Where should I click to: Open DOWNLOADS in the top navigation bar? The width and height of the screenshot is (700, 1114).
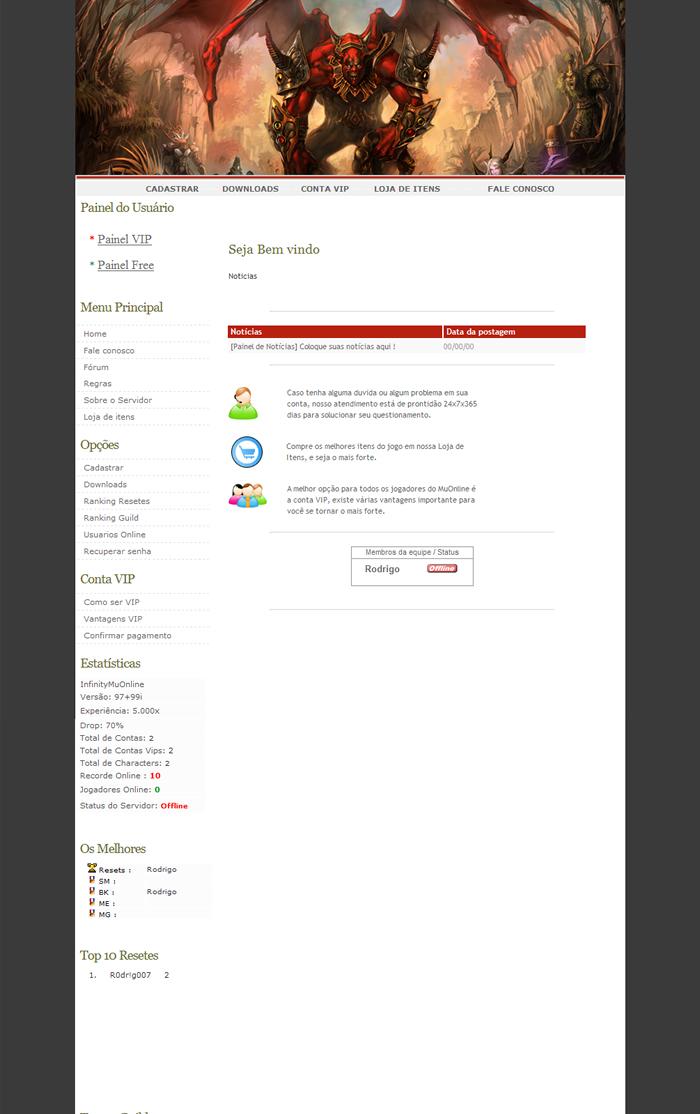pyautogui.click(x=250, y=189)
